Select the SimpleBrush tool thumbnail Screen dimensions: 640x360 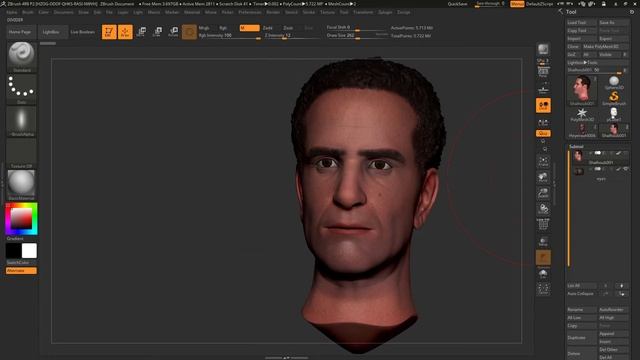614,98
